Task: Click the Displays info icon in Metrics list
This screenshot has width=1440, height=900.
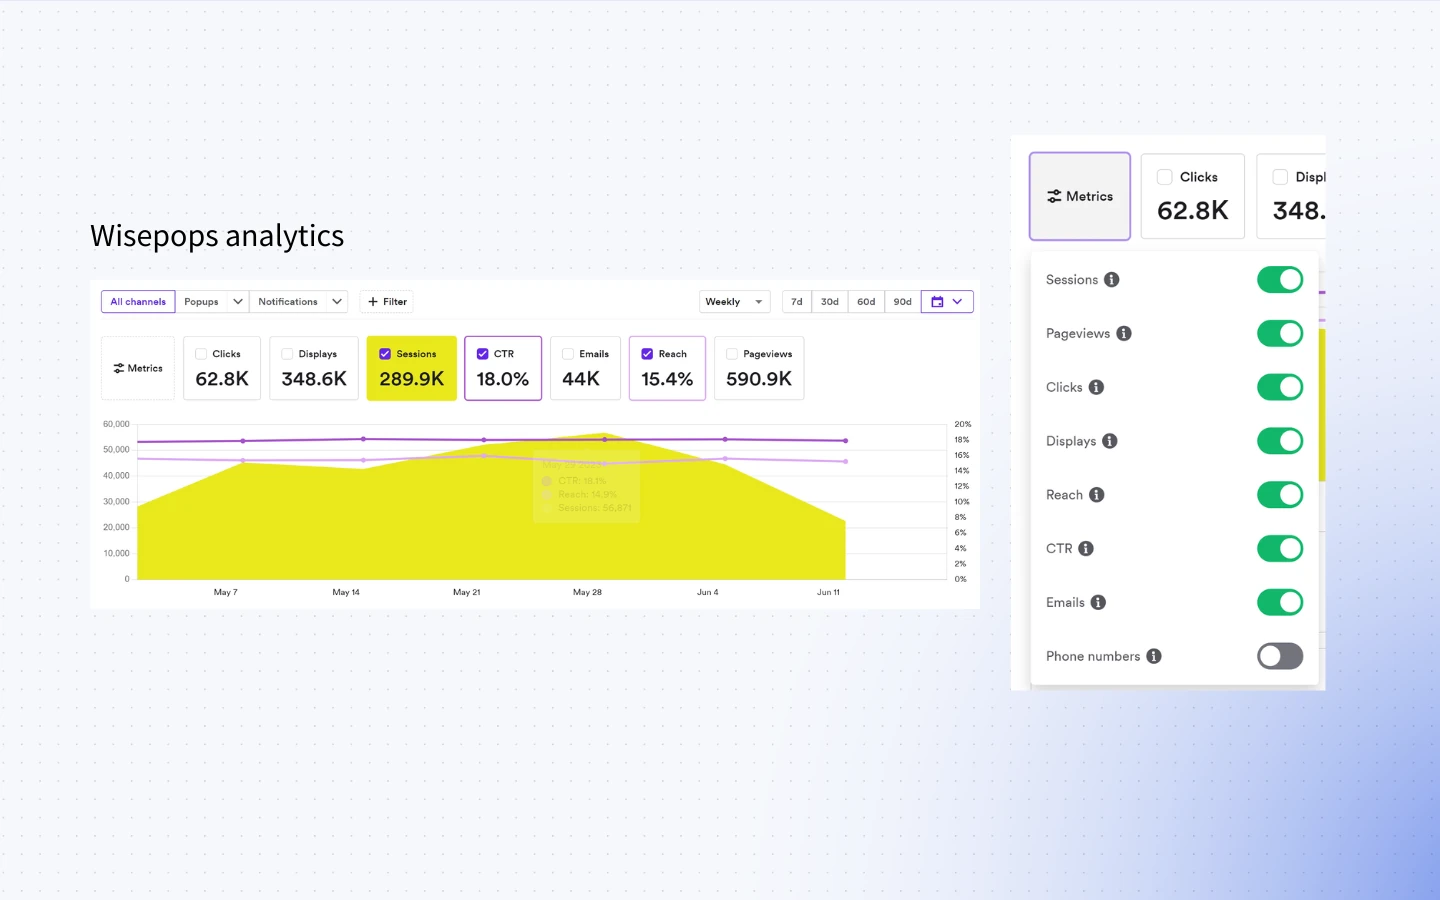Action: pos(1110,441)
